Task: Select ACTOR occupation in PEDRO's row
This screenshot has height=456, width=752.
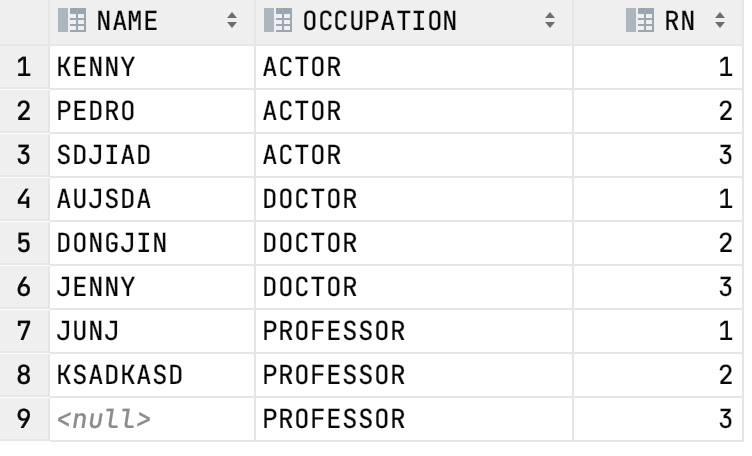Action: coord(414,111)
